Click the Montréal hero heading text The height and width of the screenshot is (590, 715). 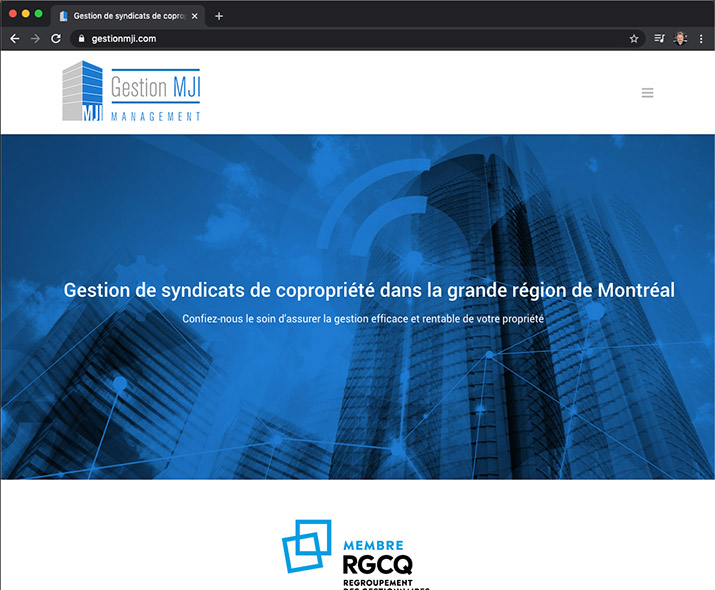coord(369,290)
